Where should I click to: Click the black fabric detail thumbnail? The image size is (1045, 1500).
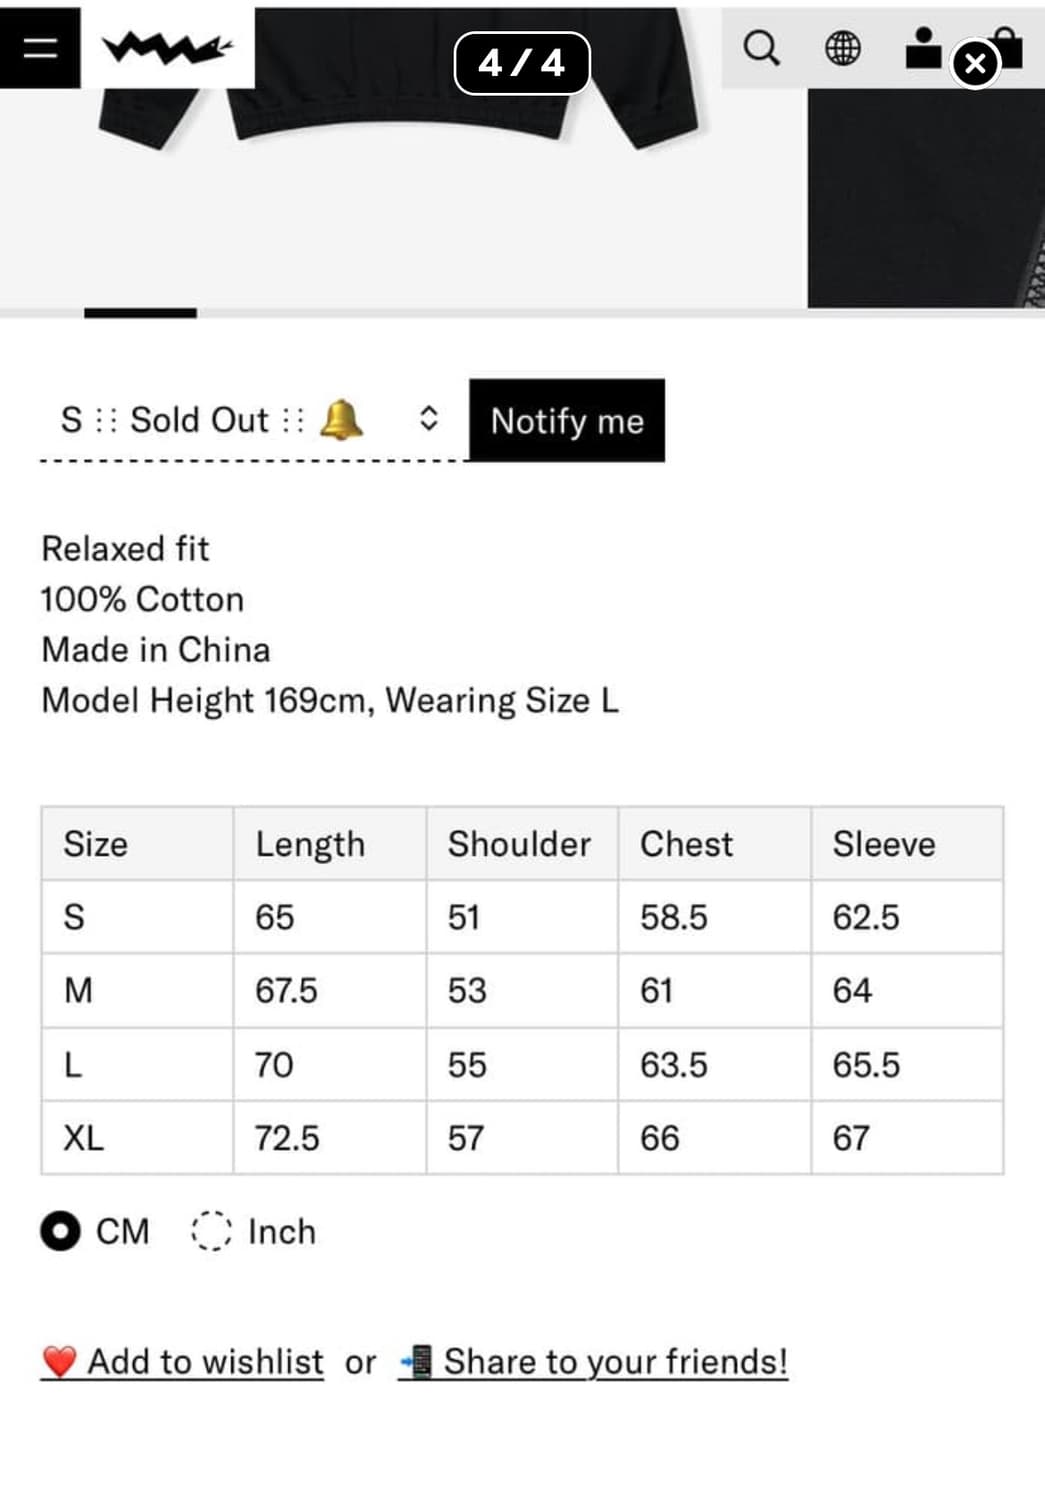click(x=926, y=198)
